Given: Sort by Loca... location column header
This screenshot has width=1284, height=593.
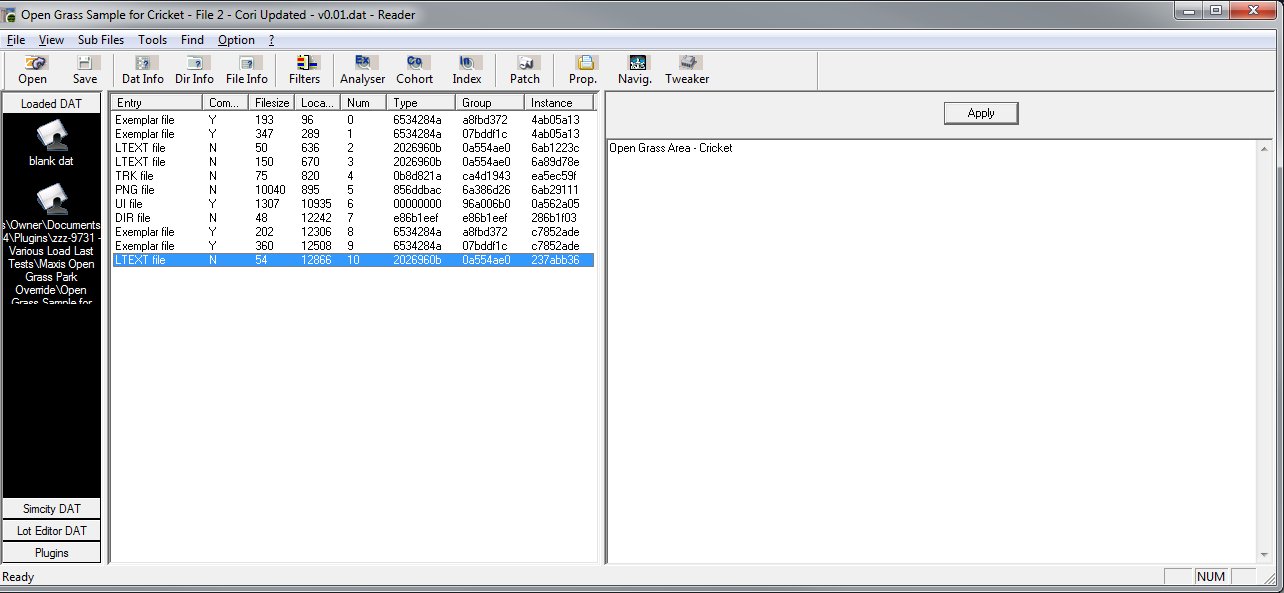Looking at the screenshot, I should click(x=318, y=103).
